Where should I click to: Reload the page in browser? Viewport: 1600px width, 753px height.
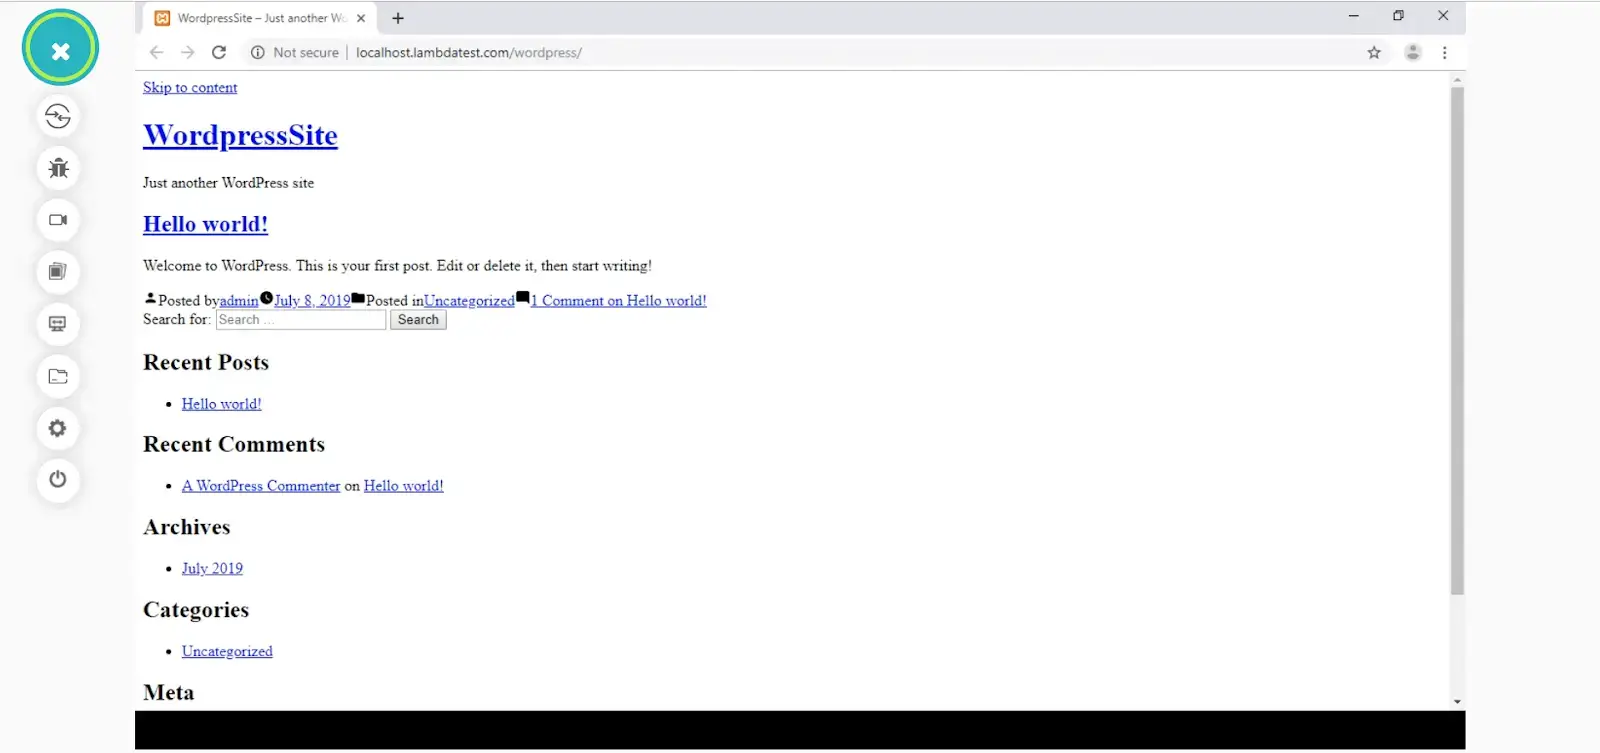pos(219,52)
